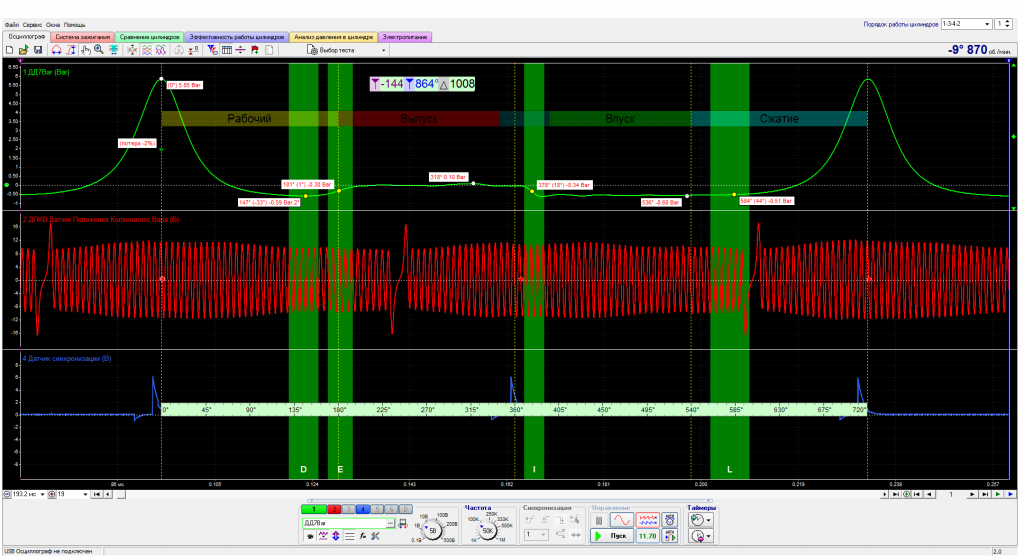Select the multi-waveform display mode button
This screenshot has height=558, width=1024.
point(648,520)
